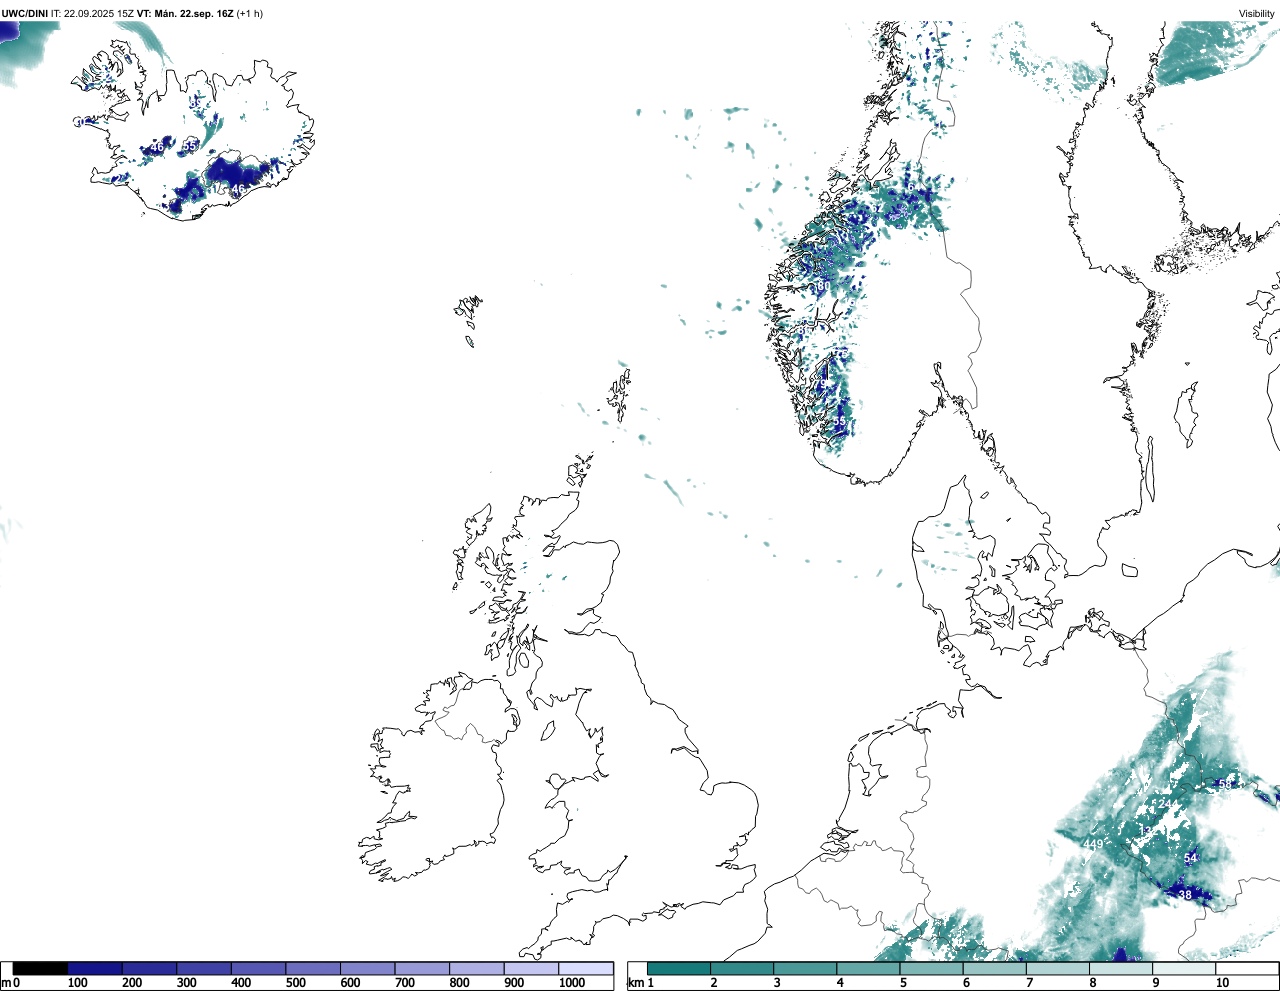Click the '80' visibility value over Norway

pos(822,287)
